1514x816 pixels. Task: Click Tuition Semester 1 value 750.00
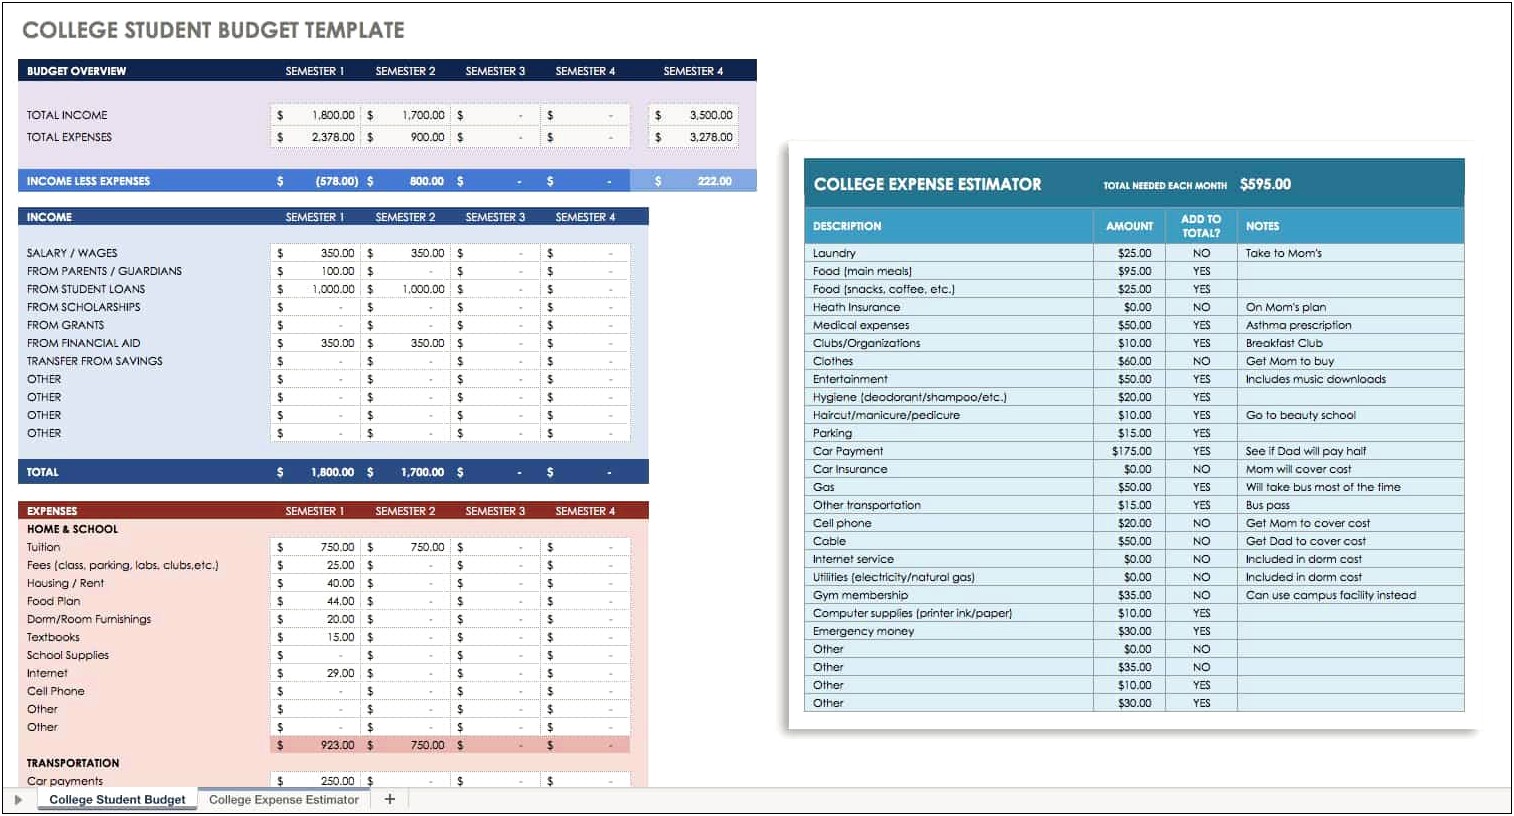315,547
